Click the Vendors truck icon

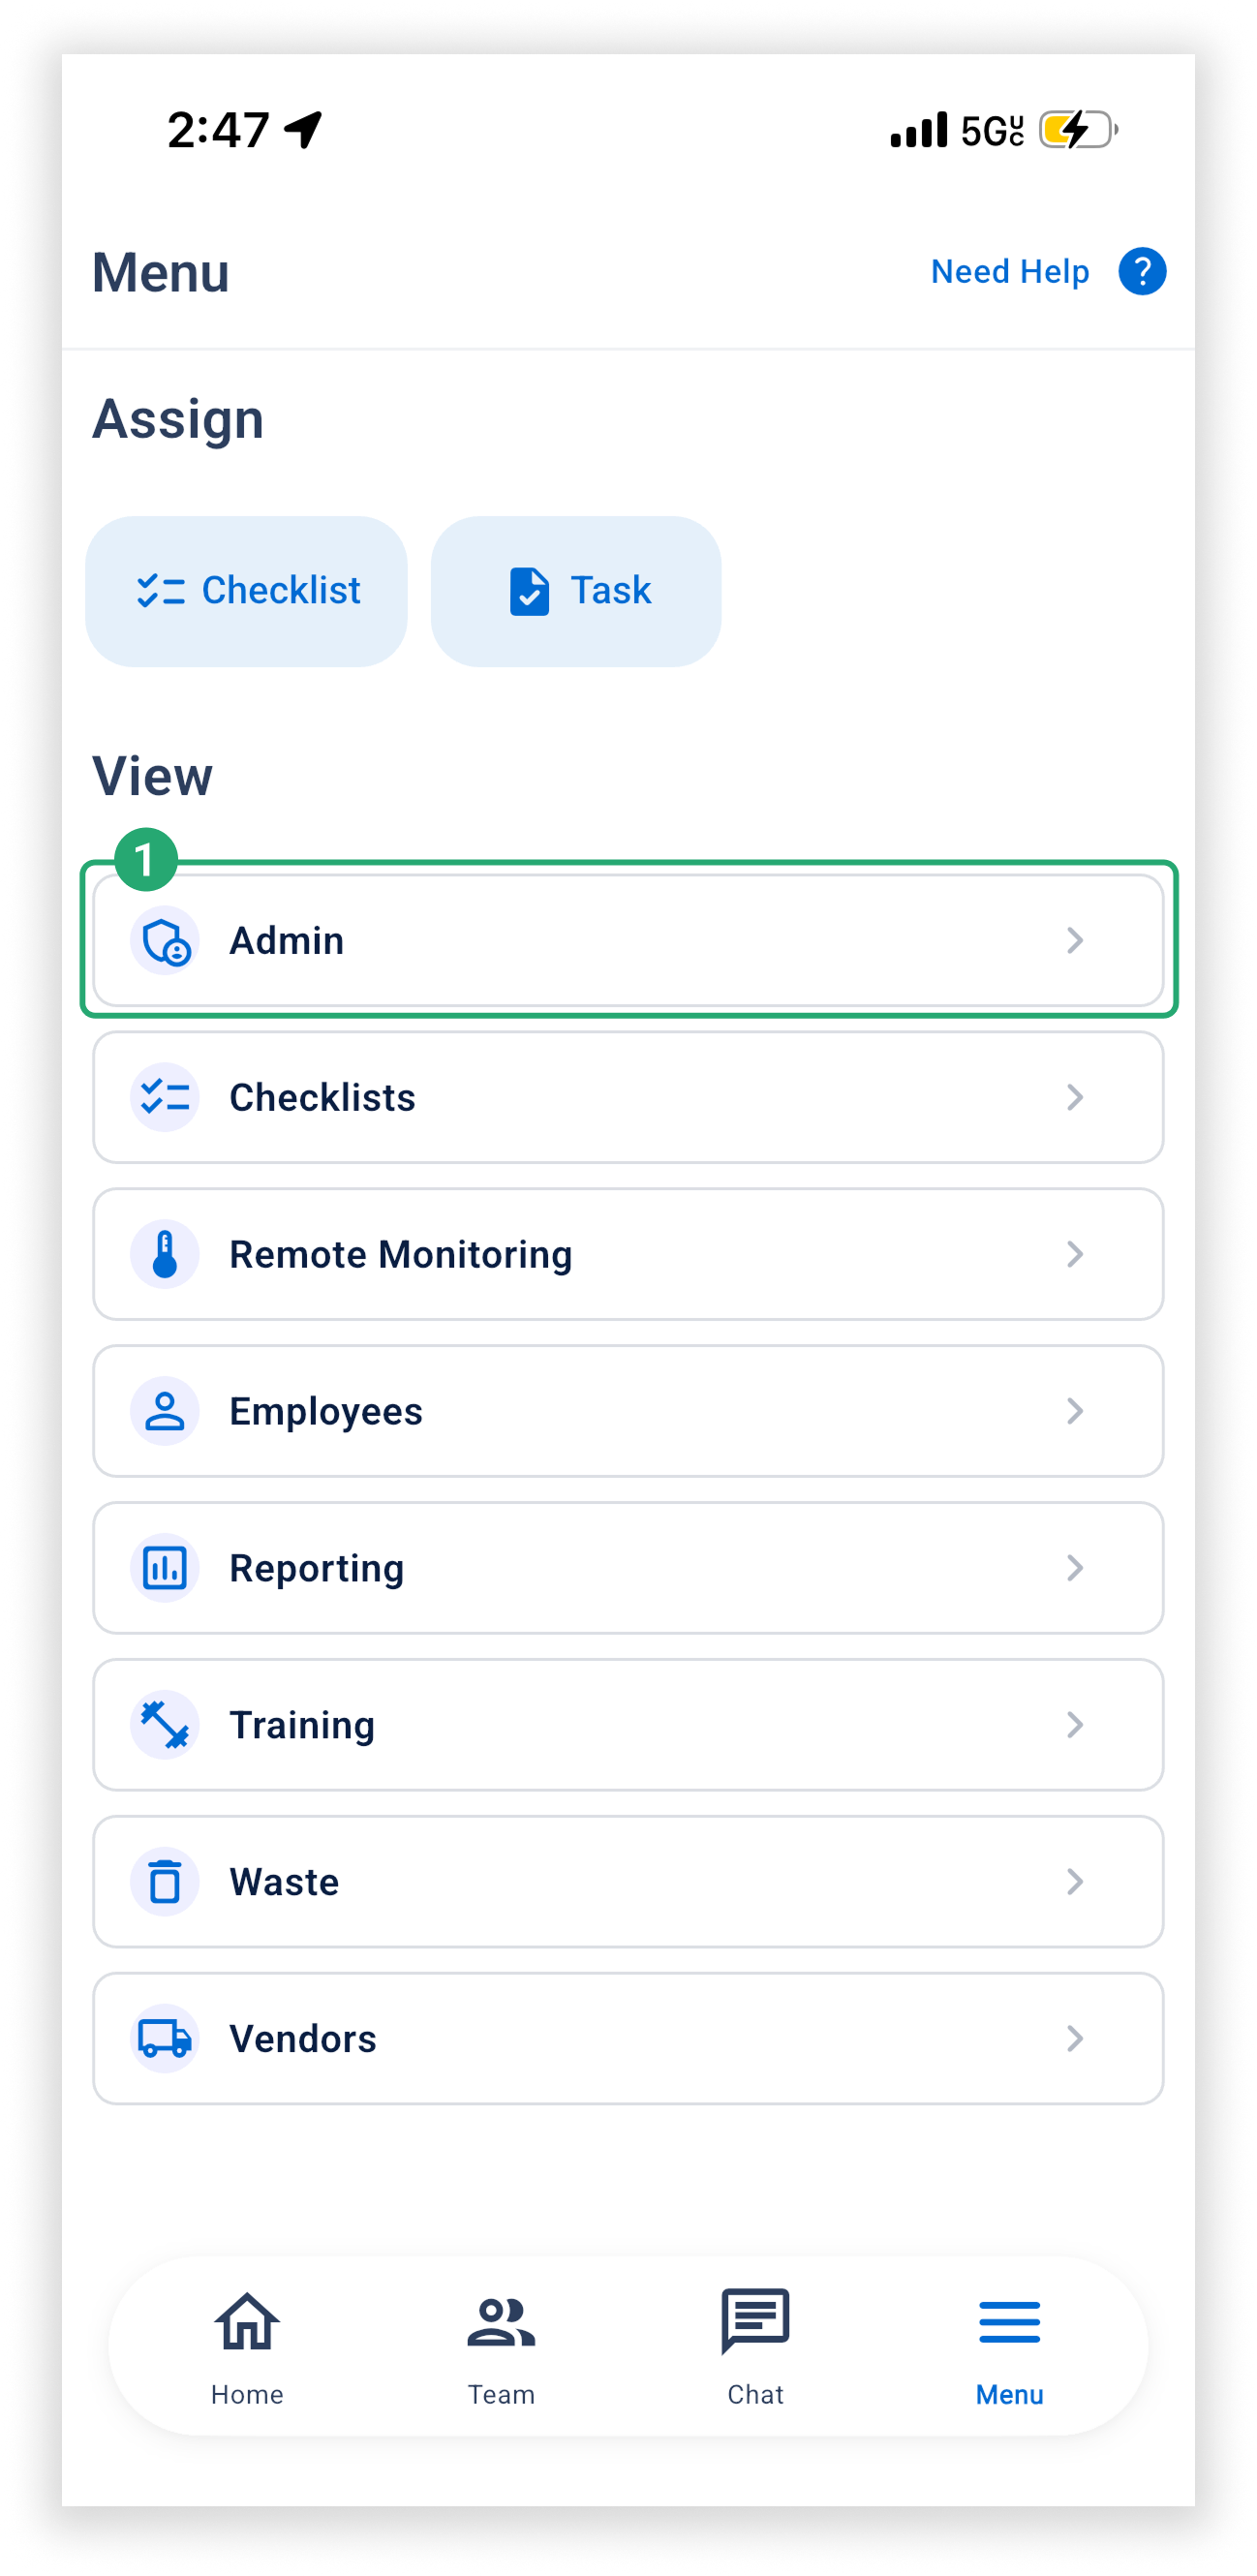pyautogui.click(x=165, y=2038)
